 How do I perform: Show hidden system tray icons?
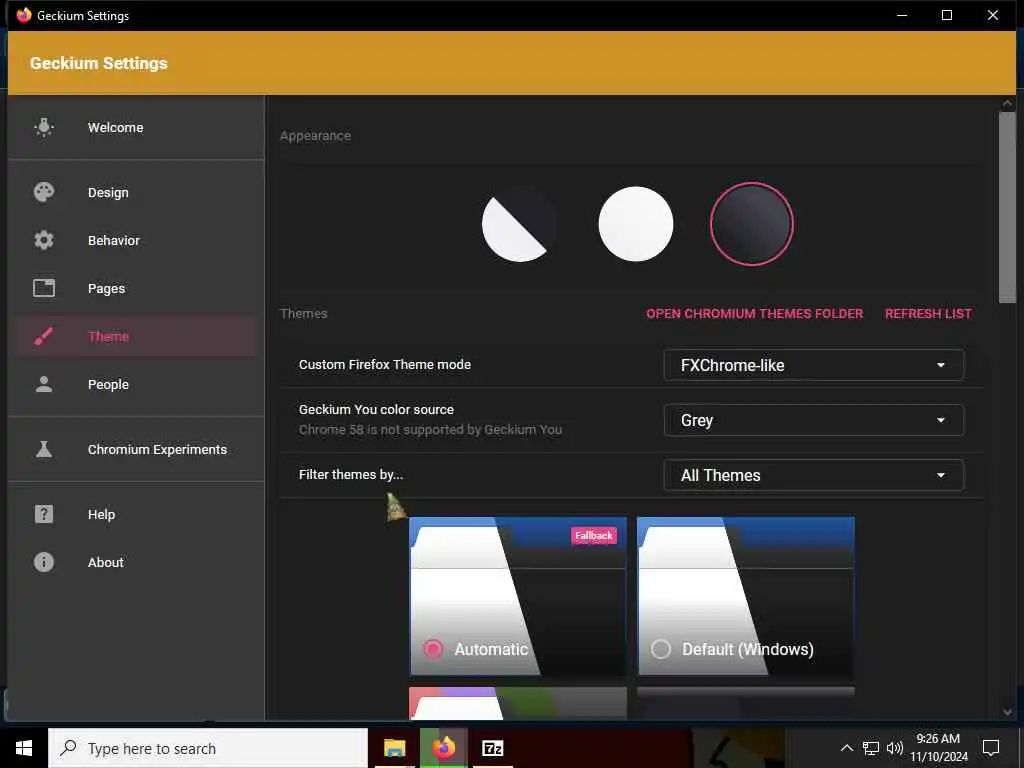point(846,748)
